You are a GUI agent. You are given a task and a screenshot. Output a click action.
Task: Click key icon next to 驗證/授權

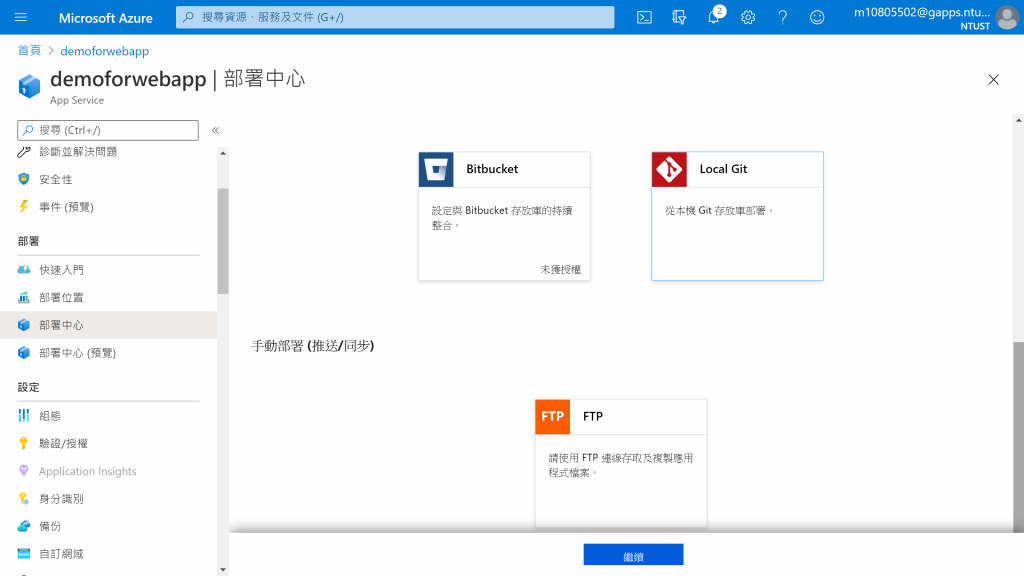(x=24, y=443)
